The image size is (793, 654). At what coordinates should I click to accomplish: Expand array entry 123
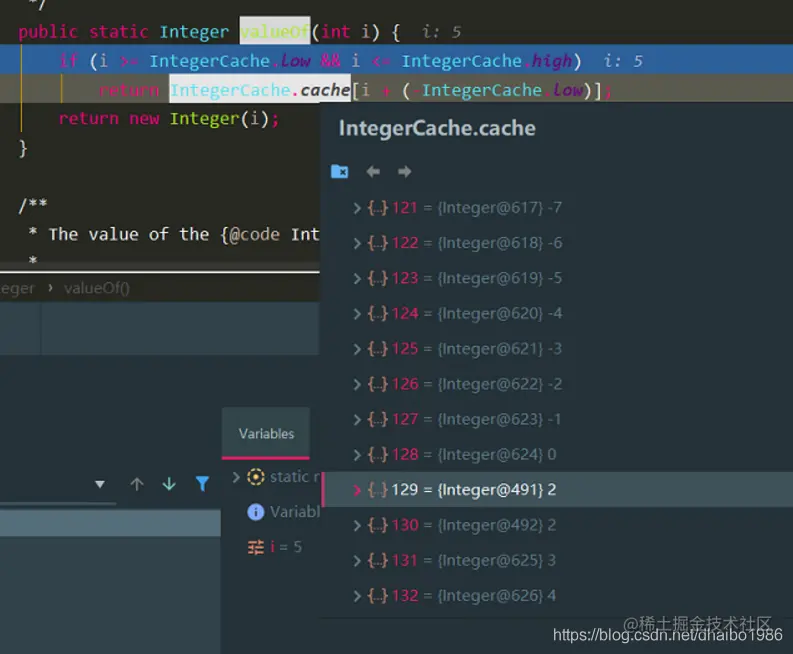point(357,278)
